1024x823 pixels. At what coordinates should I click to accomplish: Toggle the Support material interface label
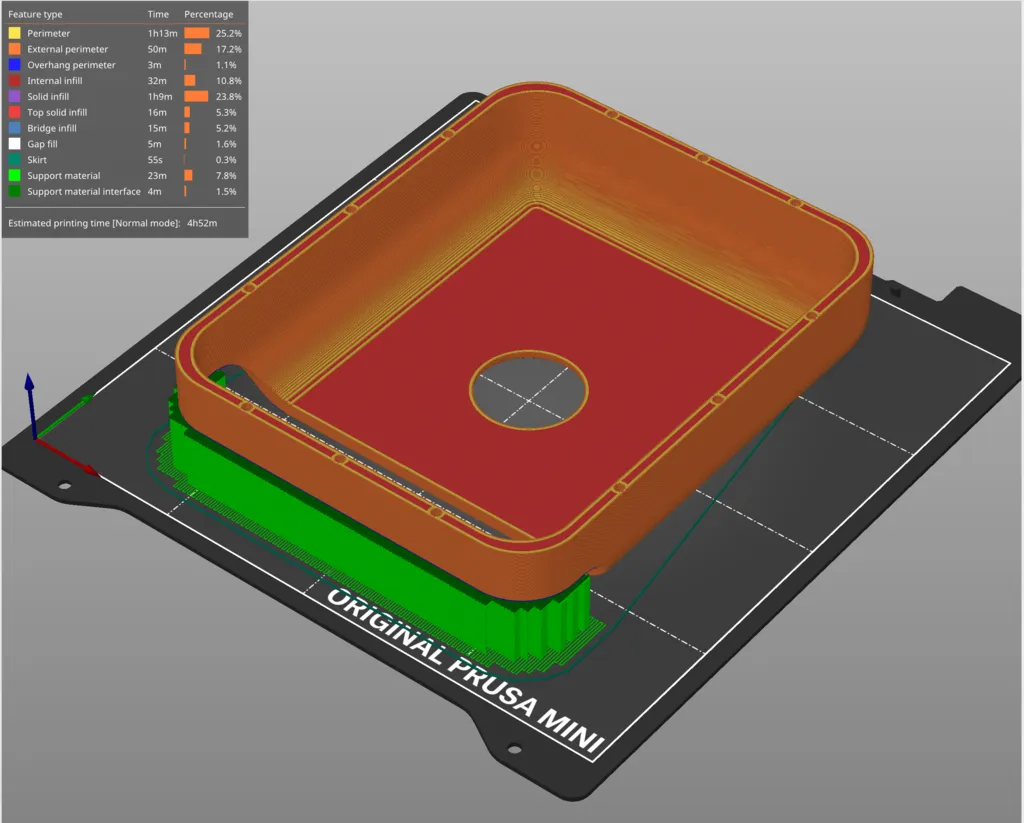(84, 191)
